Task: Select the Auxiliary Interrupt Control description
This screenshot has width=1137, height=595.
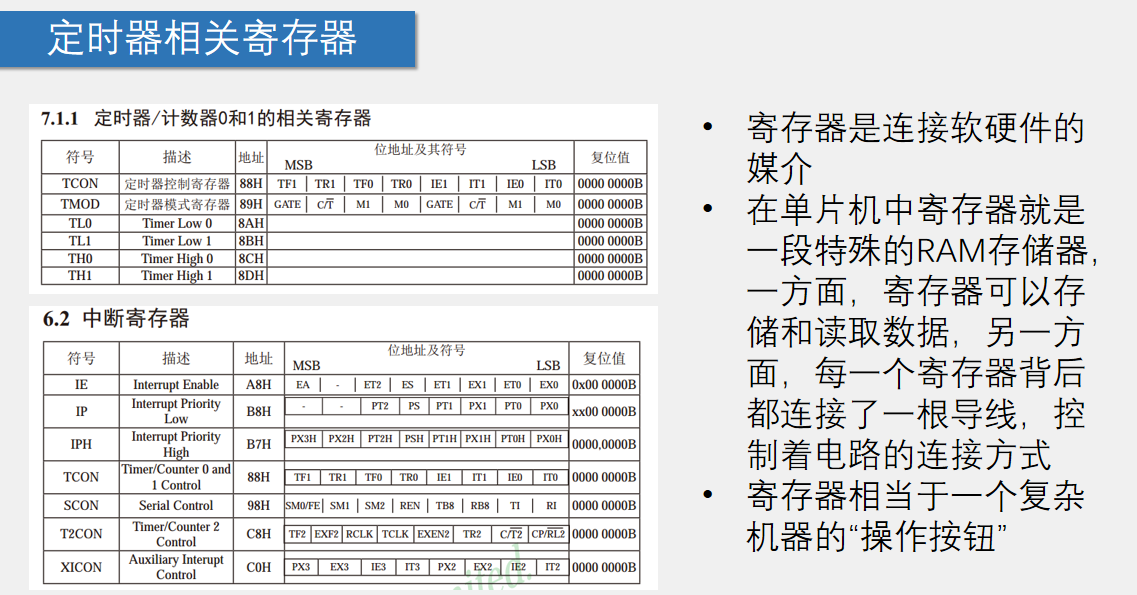Action: click(176, 567)
